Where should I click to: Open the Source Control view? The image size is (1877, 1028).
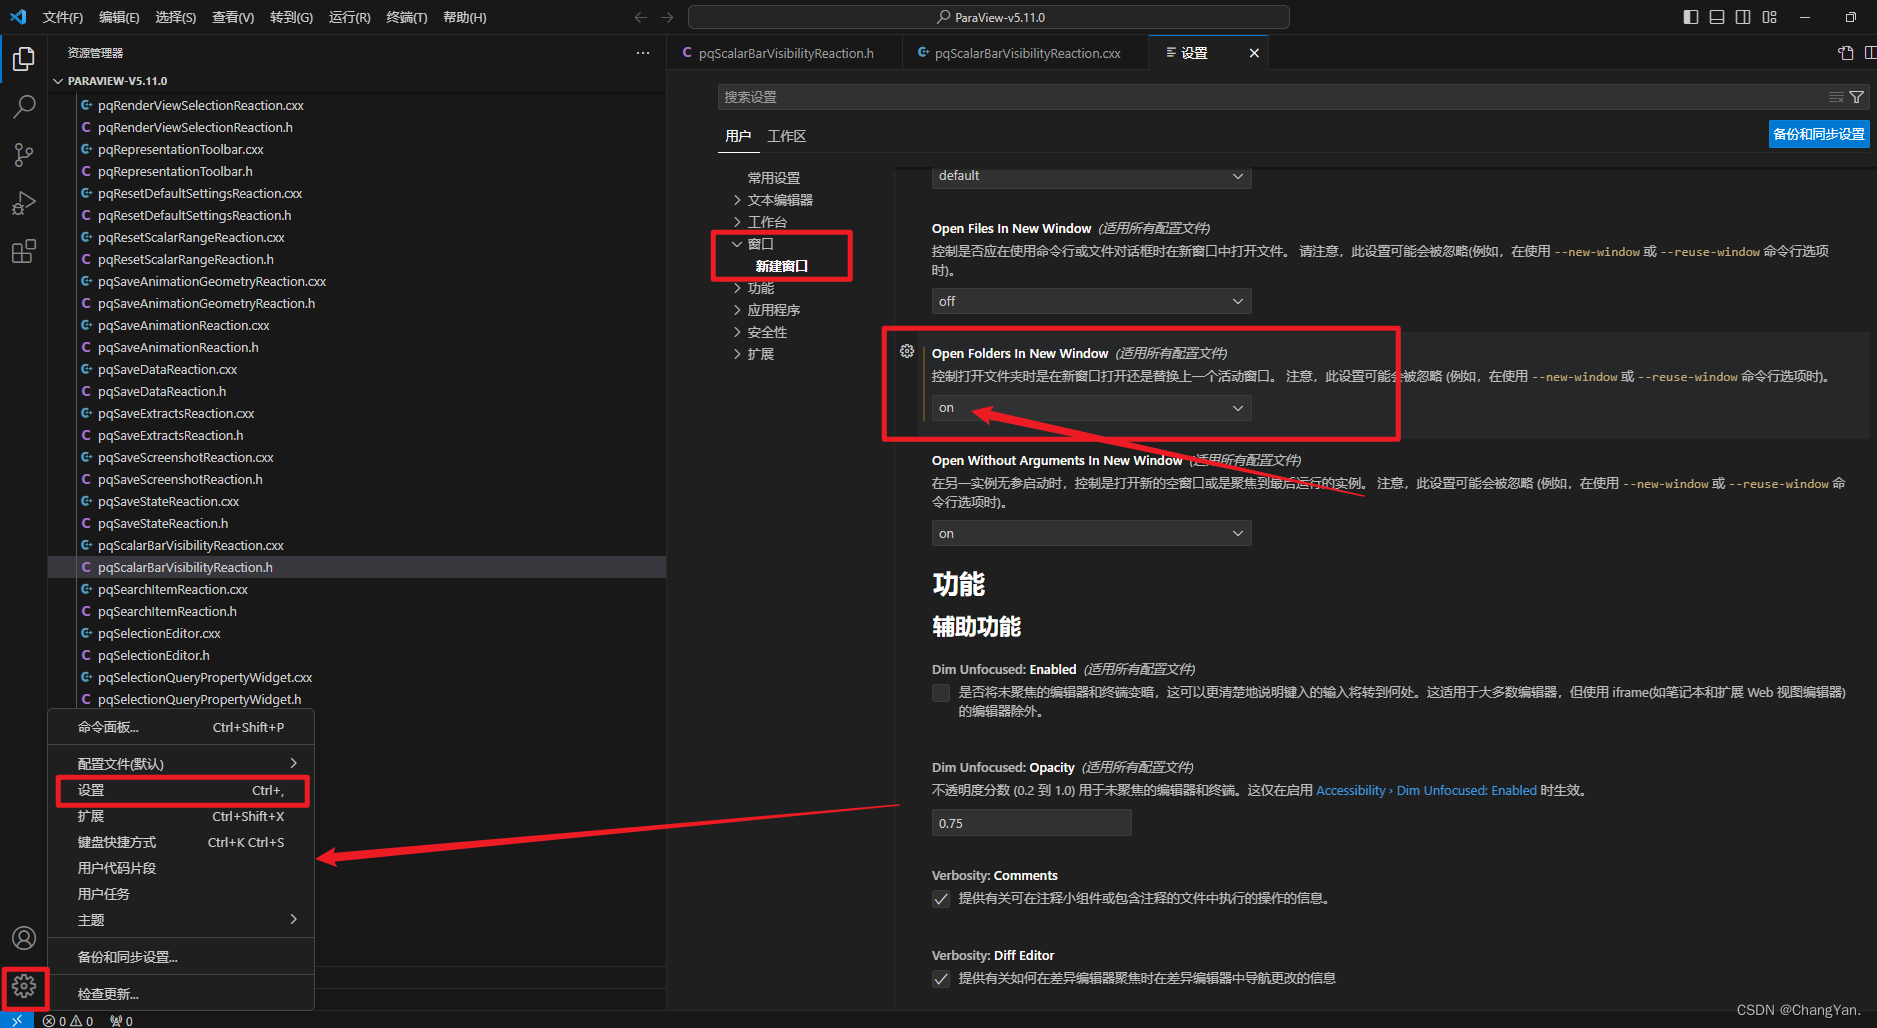click(x=24, y=154)
